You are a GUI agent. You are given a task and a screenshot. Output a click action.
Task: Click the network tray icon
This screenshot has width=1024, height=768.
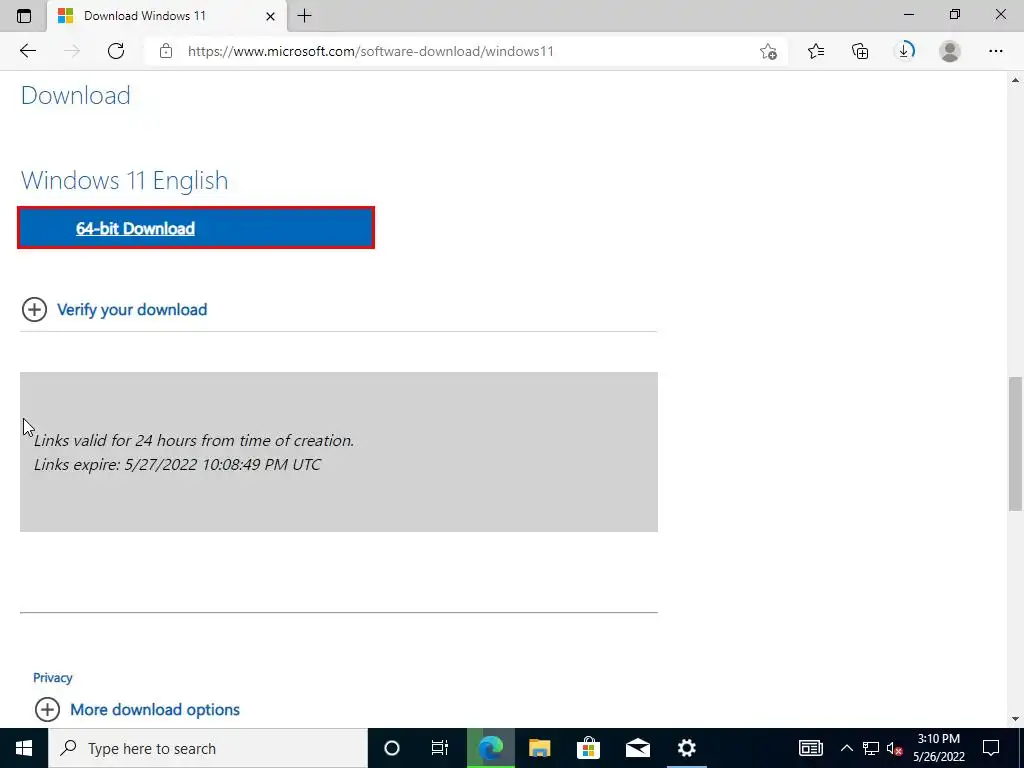point(871,748)
